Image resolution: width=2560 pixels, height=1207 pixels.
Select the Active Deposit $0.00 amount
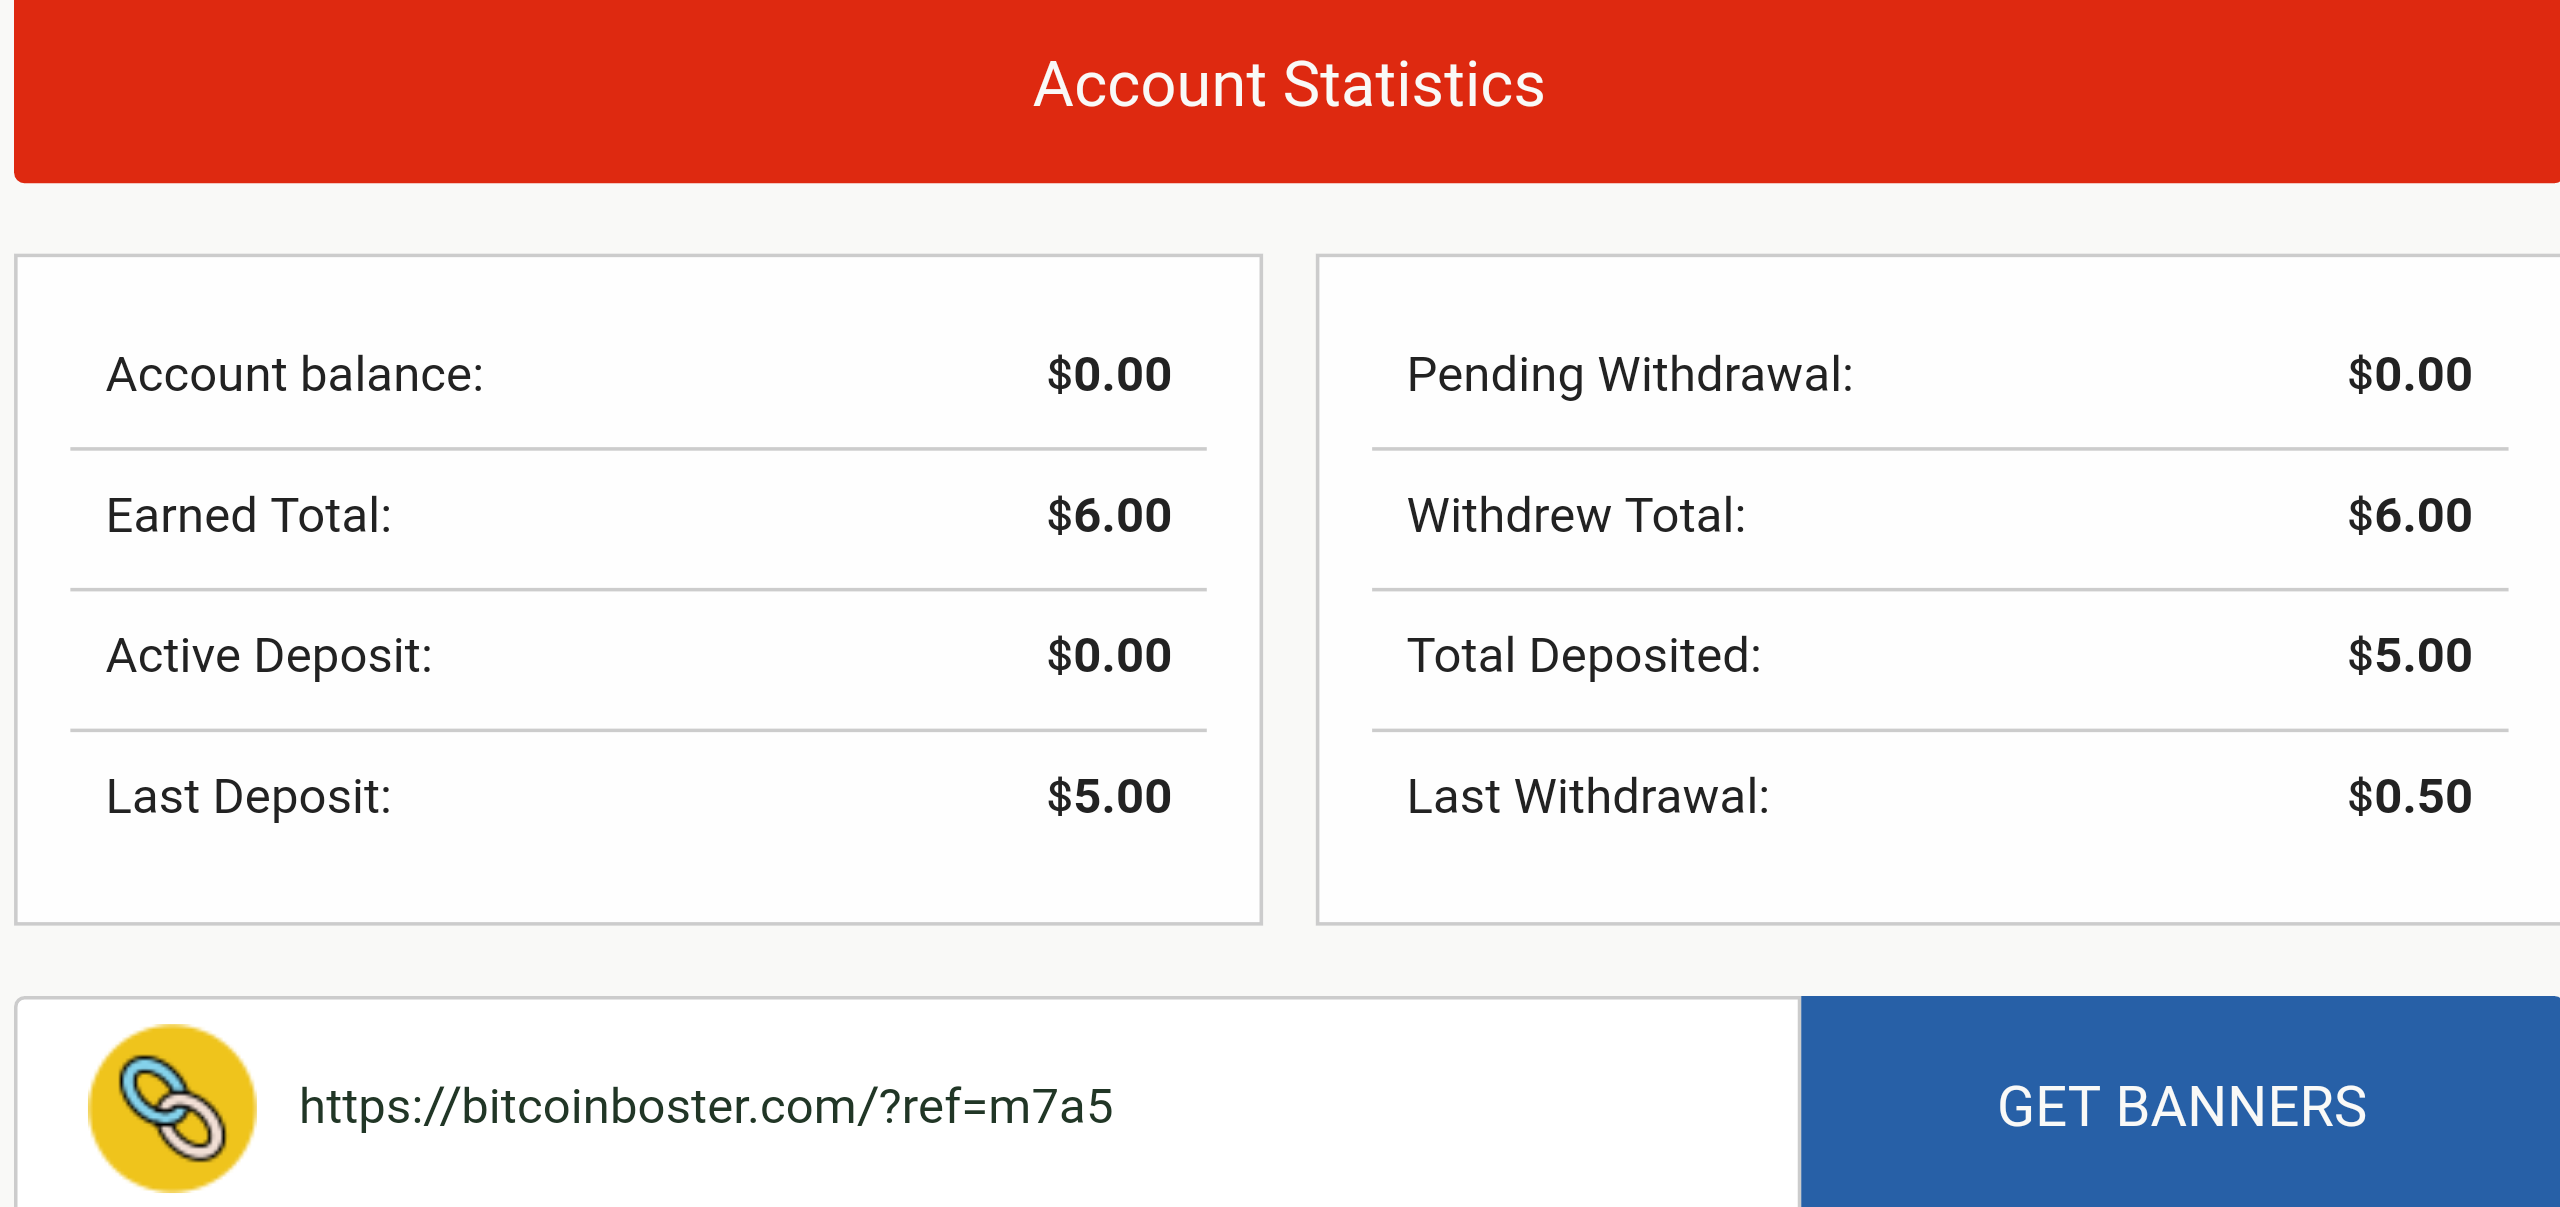[x=1109, y=656]
